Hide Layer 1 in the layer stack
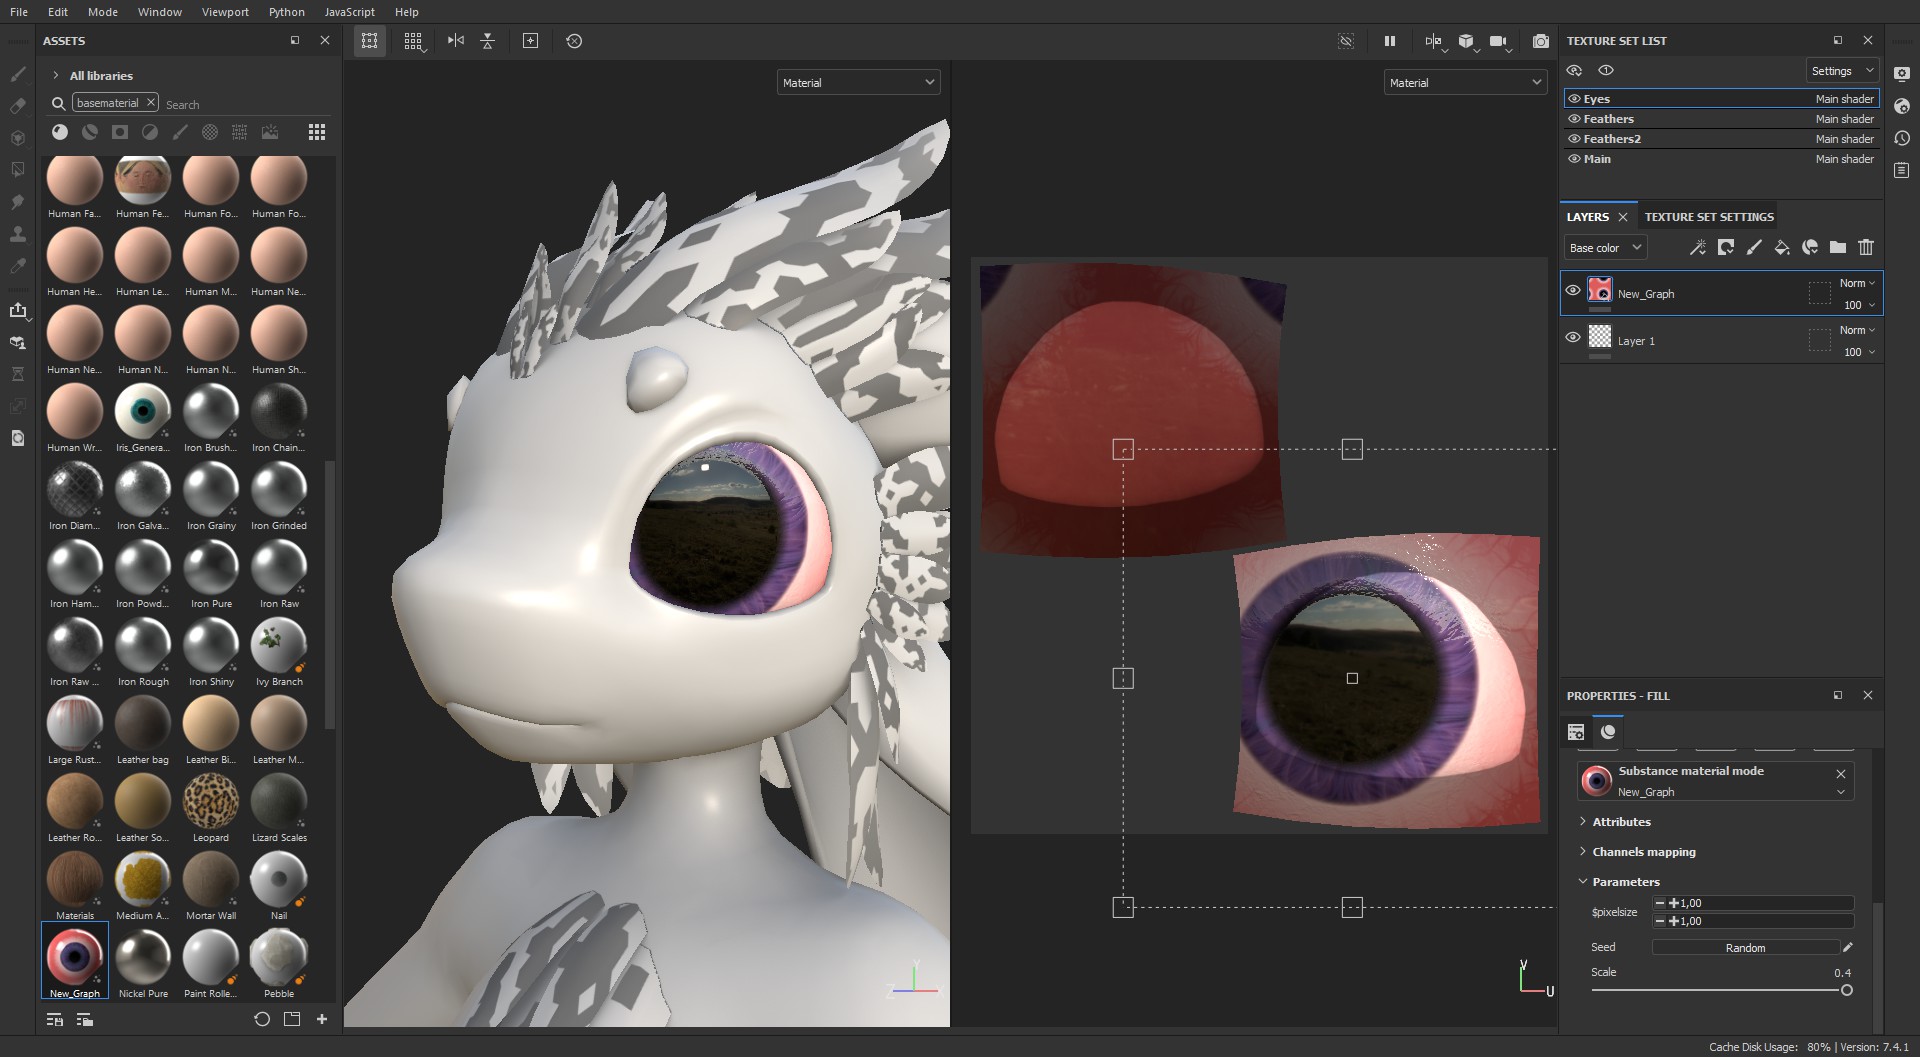The height and width of the screenshot is (1057, 1920). 1573,338
